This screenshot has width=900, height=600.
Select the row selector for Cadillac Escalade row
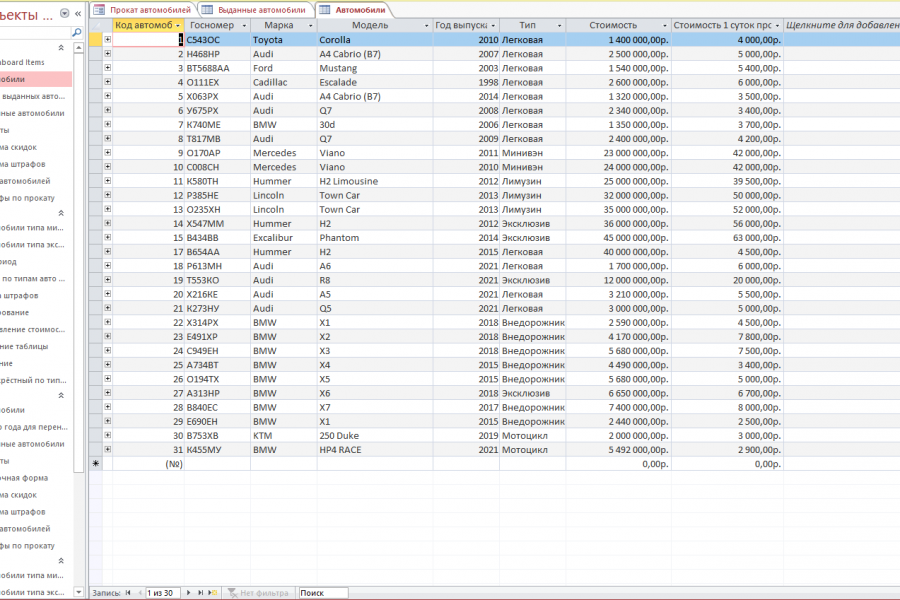96,82
